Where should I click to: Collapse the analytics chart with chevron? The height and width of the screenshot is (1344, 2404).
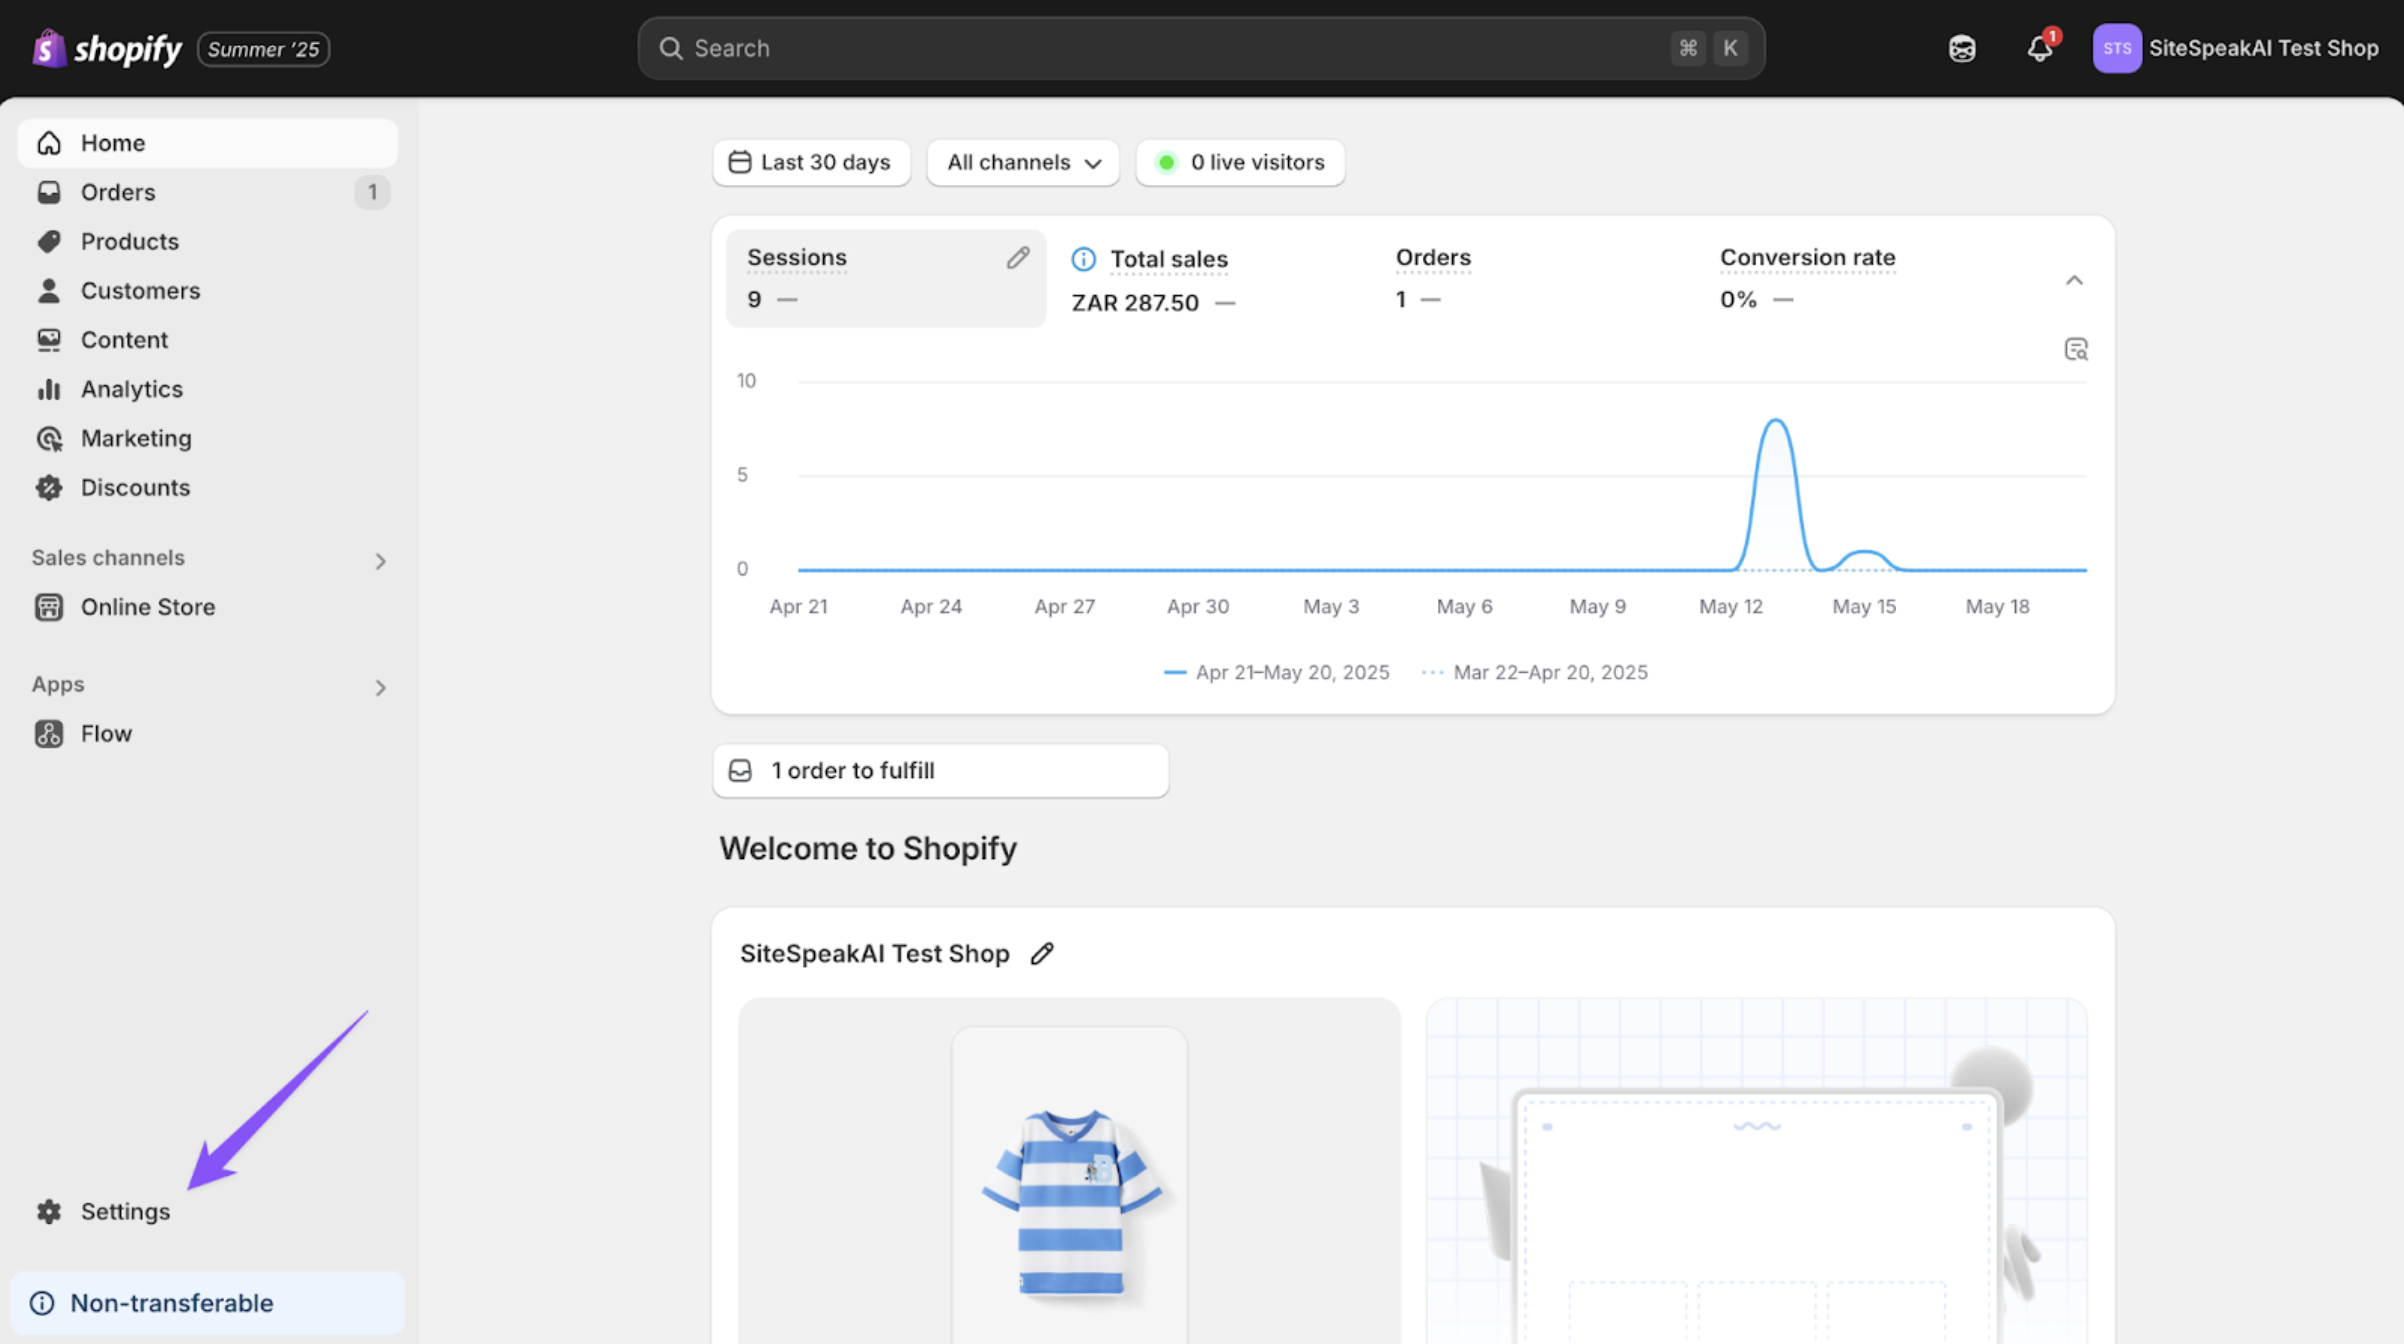(2074, 280)
